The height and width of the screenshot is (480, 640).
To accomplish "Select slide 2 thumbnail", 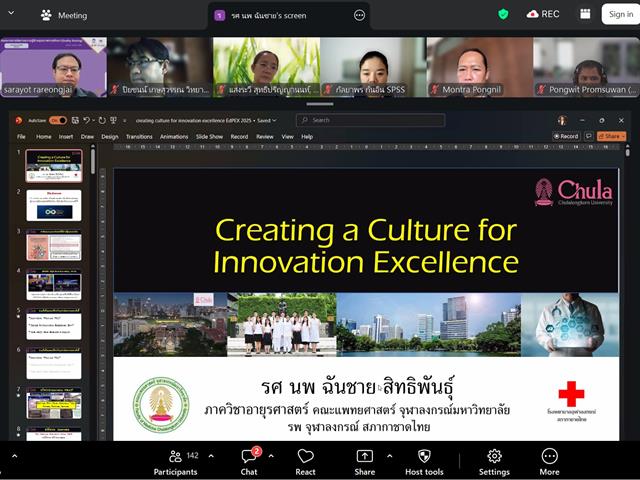I will tap(53, 205).
